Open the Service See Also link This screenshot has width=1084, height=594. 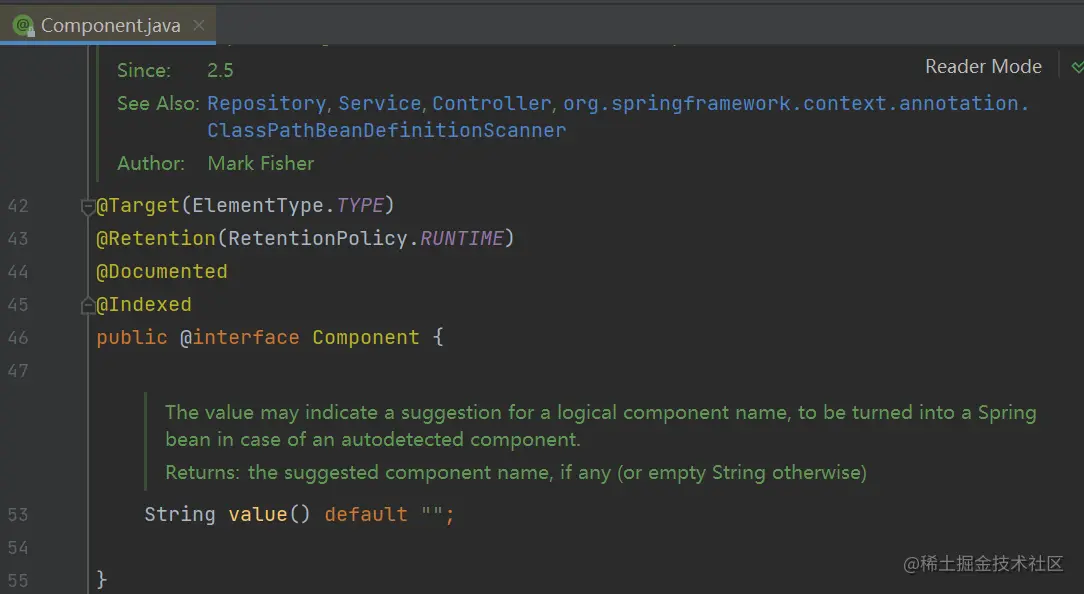(379, 103)
